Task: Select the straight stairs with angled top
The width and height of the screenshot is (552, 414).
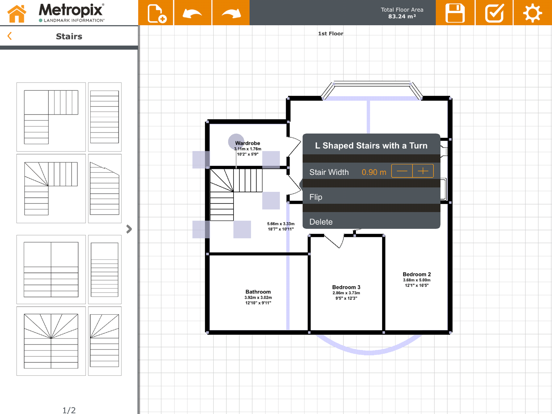Action: coord(105,188)
